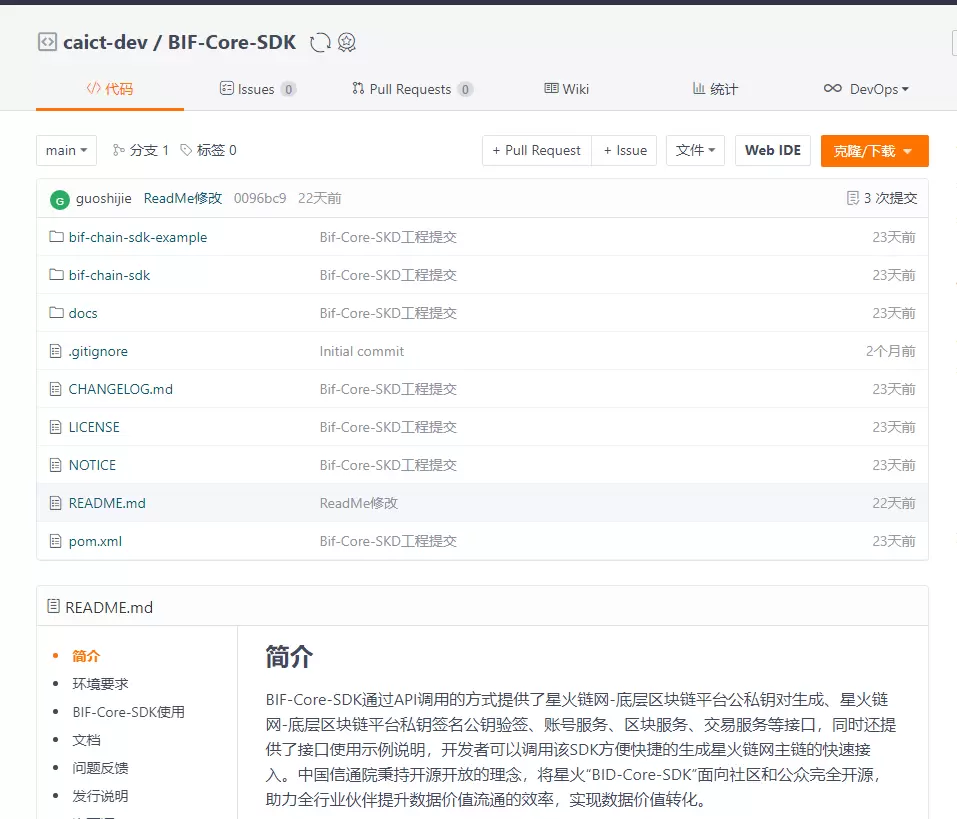957x819 pixels.
Task: Click guoshijie's green avatar icon
Action: point(60,199)
